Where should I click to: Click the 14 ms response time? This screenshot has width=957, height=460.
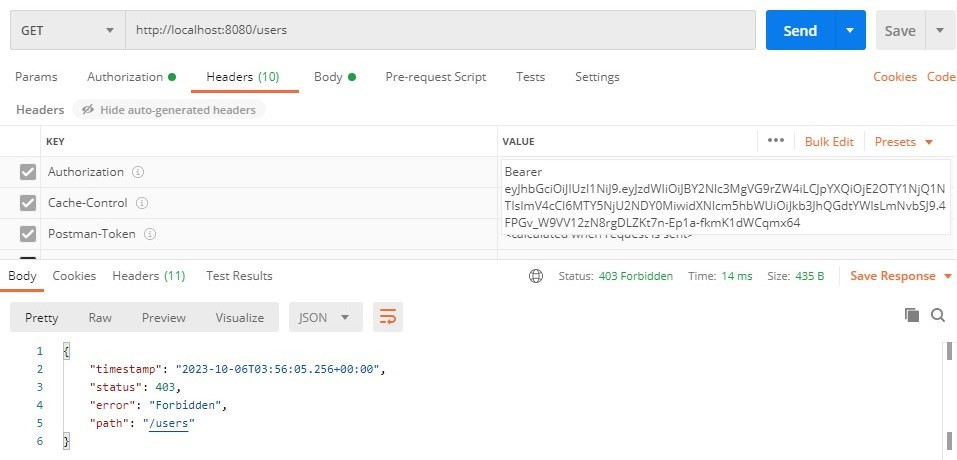[x=736, y=276]
